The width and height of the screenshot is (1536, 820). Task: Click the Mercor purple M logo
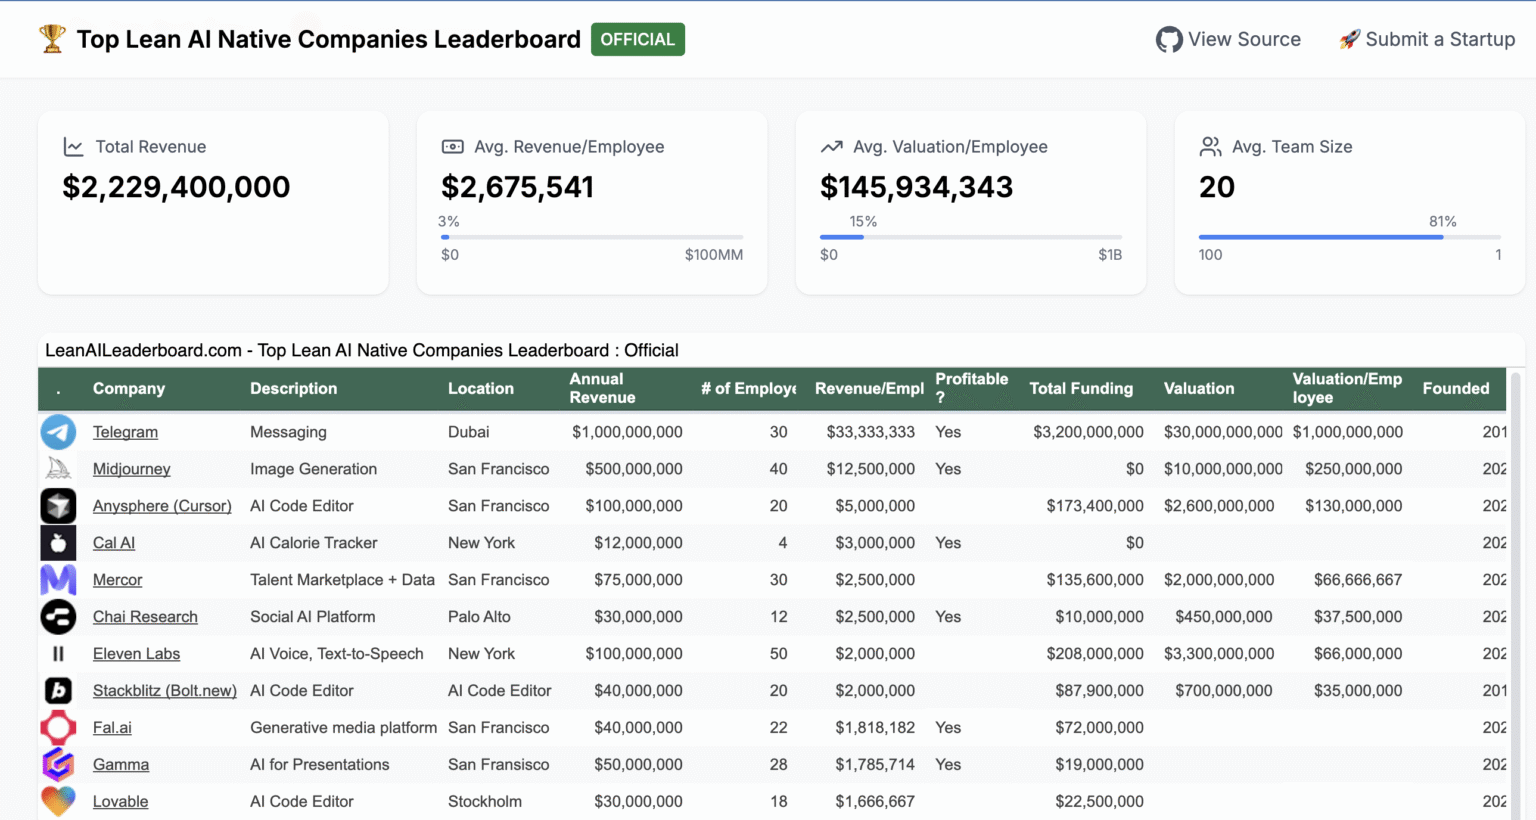tap(58, 580)
